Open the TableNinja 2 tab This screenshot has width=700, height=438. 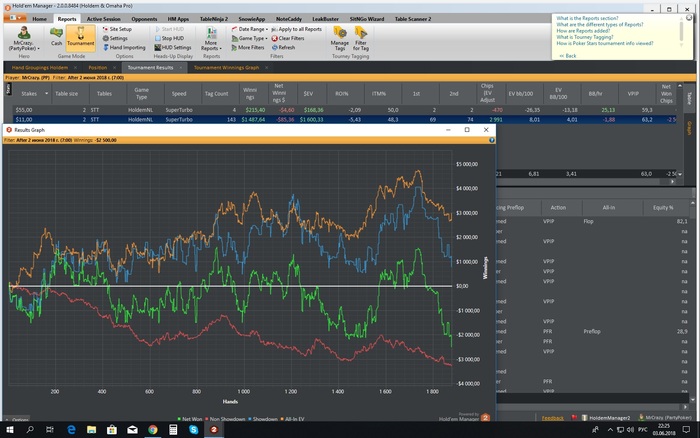point(214,19)
